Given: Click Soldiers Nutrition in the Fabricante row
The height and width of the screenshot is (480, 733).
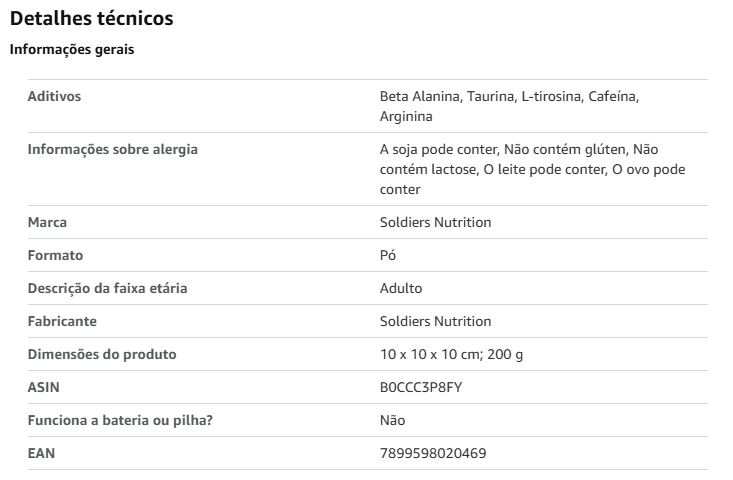Looking at the screenshot, I should click(436, 322).
